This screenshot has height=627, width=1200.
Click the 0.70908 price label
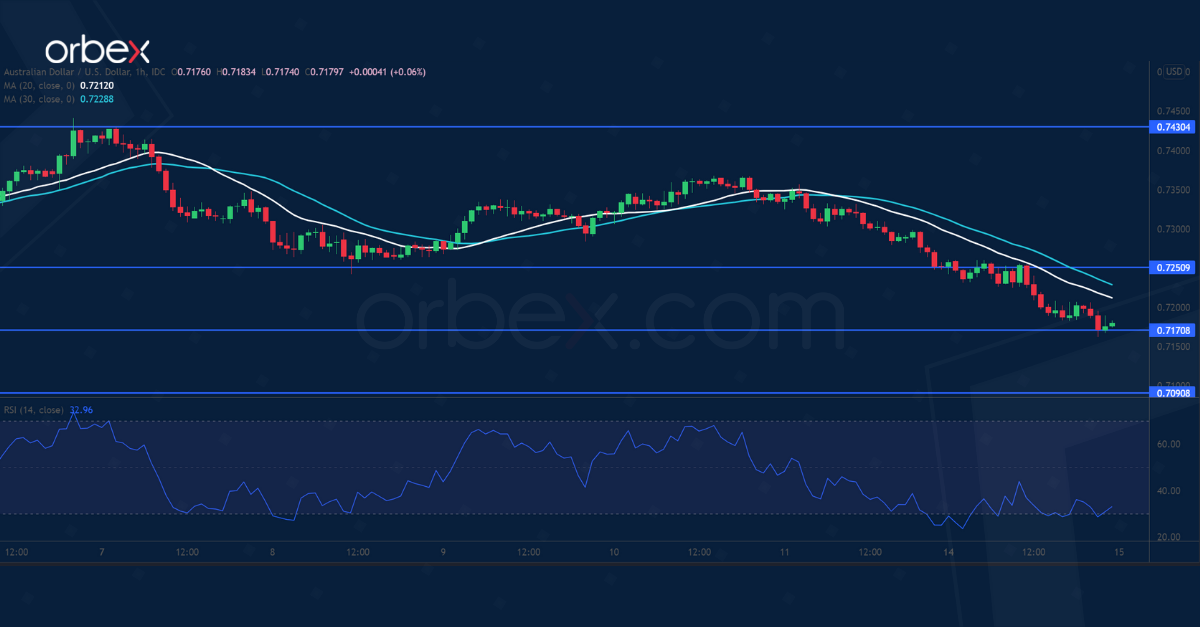point(1172,392)
